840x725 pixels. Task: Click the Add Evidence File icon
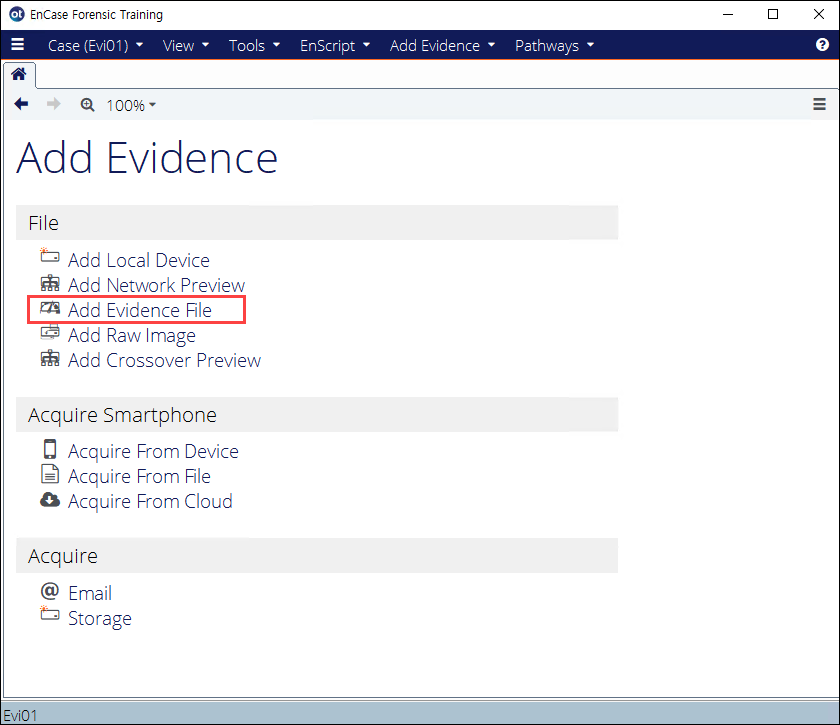point(50,308)
